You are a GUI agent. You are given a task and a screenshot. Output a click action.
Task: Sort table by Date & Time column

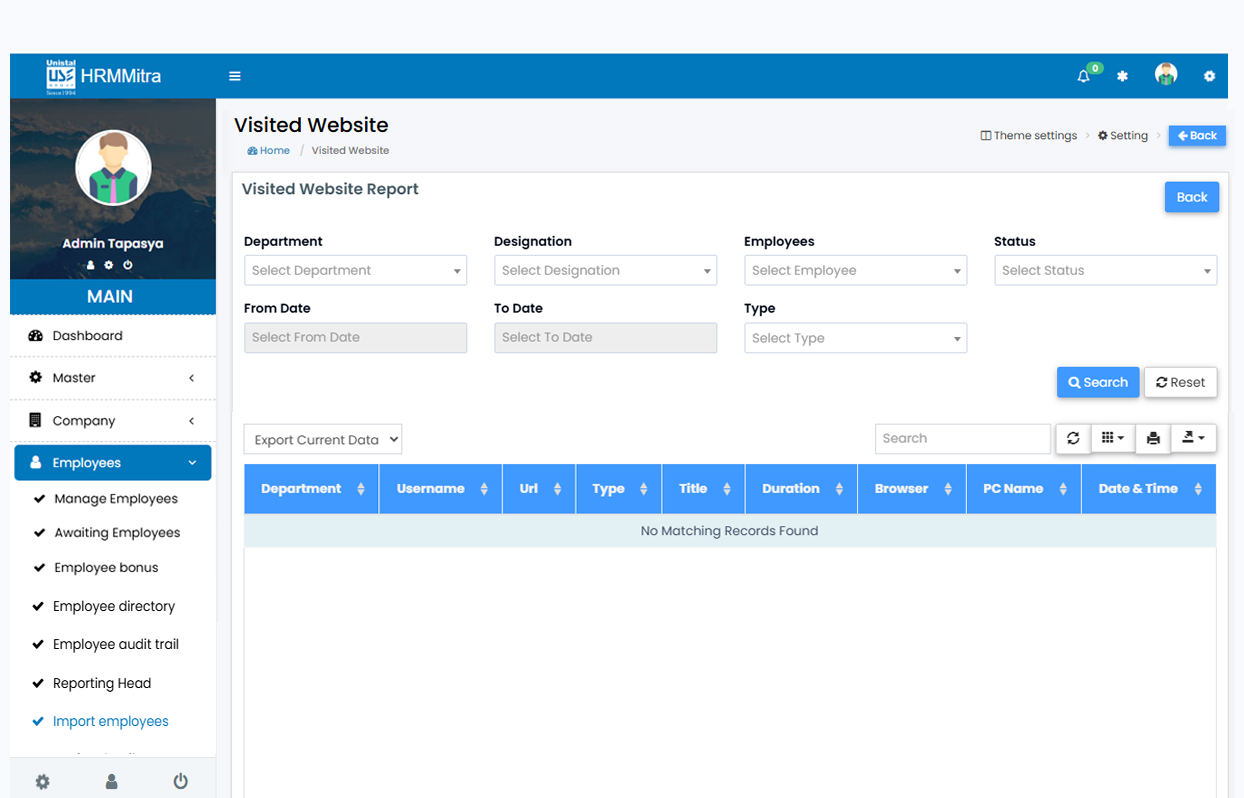[1148, 489]
